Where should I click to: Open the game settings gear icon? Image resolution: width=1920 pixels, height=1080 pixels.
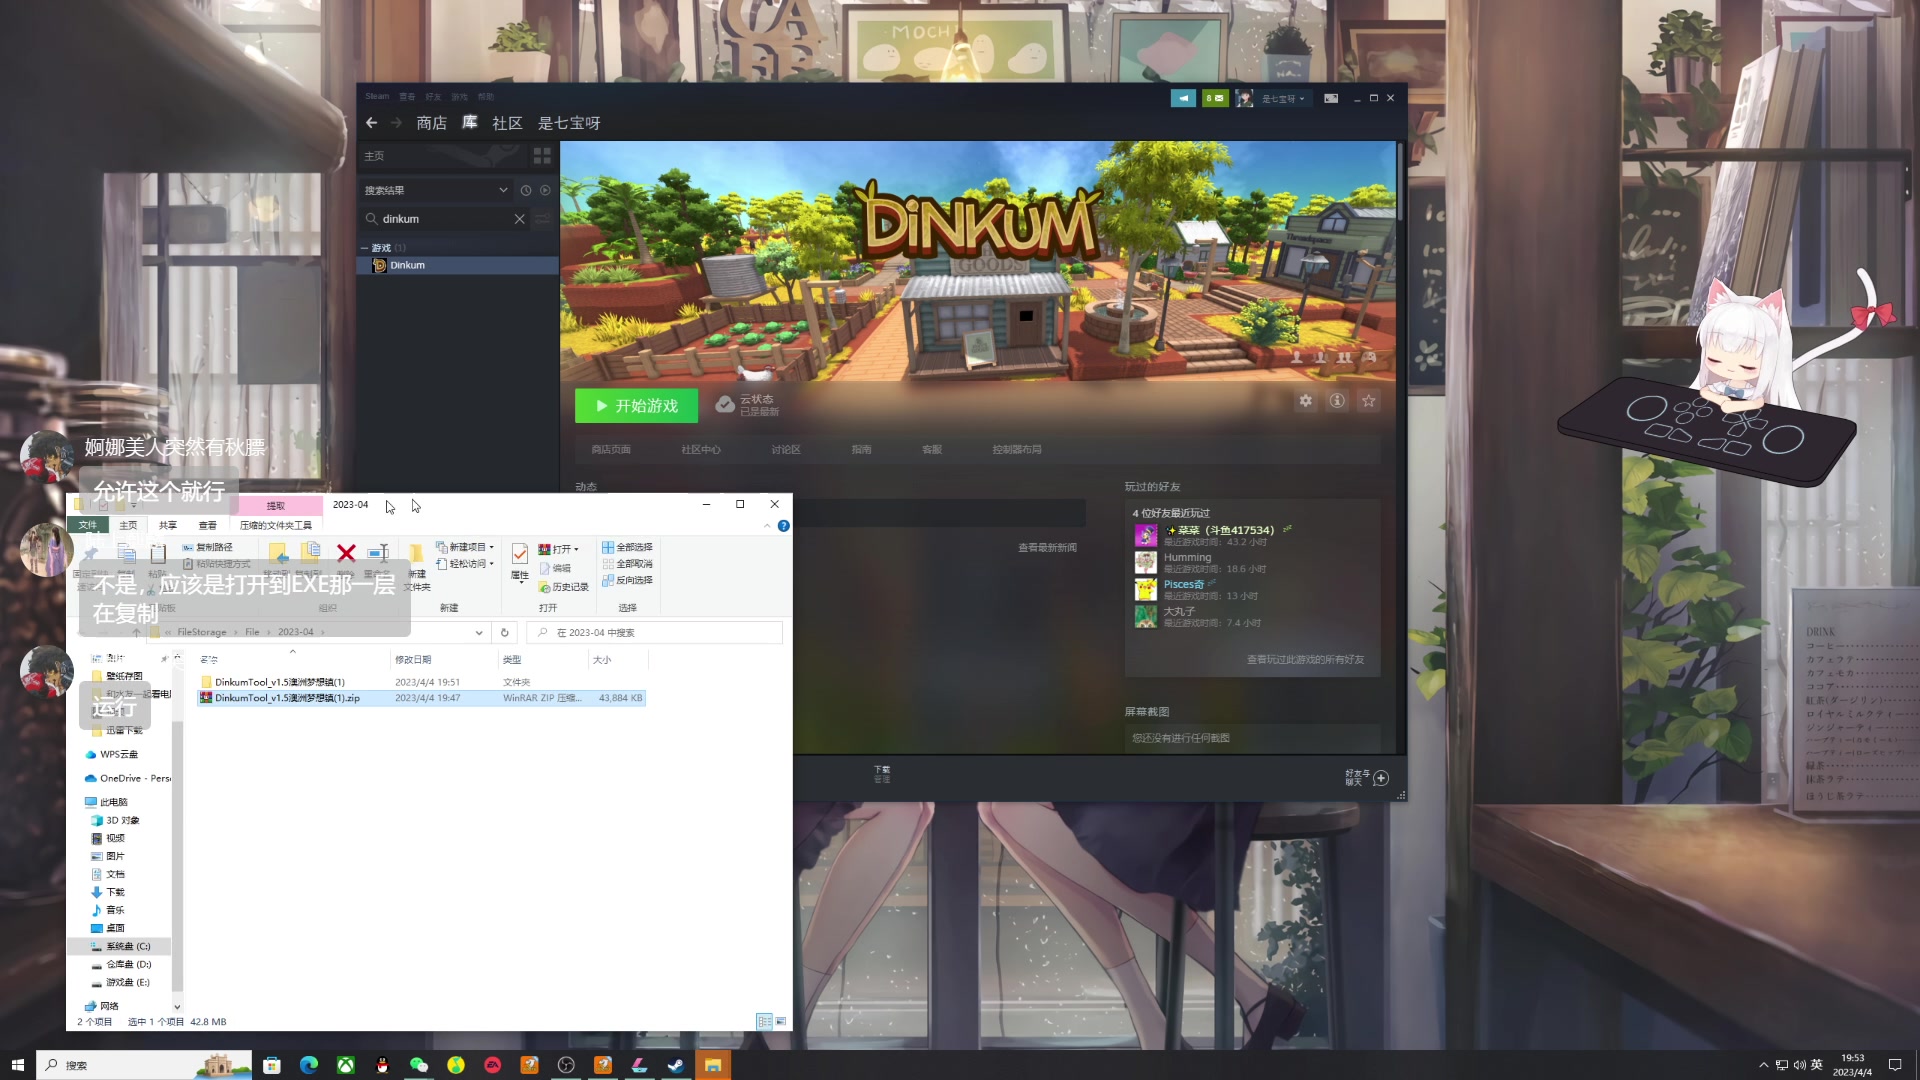tap(1305, 401)
